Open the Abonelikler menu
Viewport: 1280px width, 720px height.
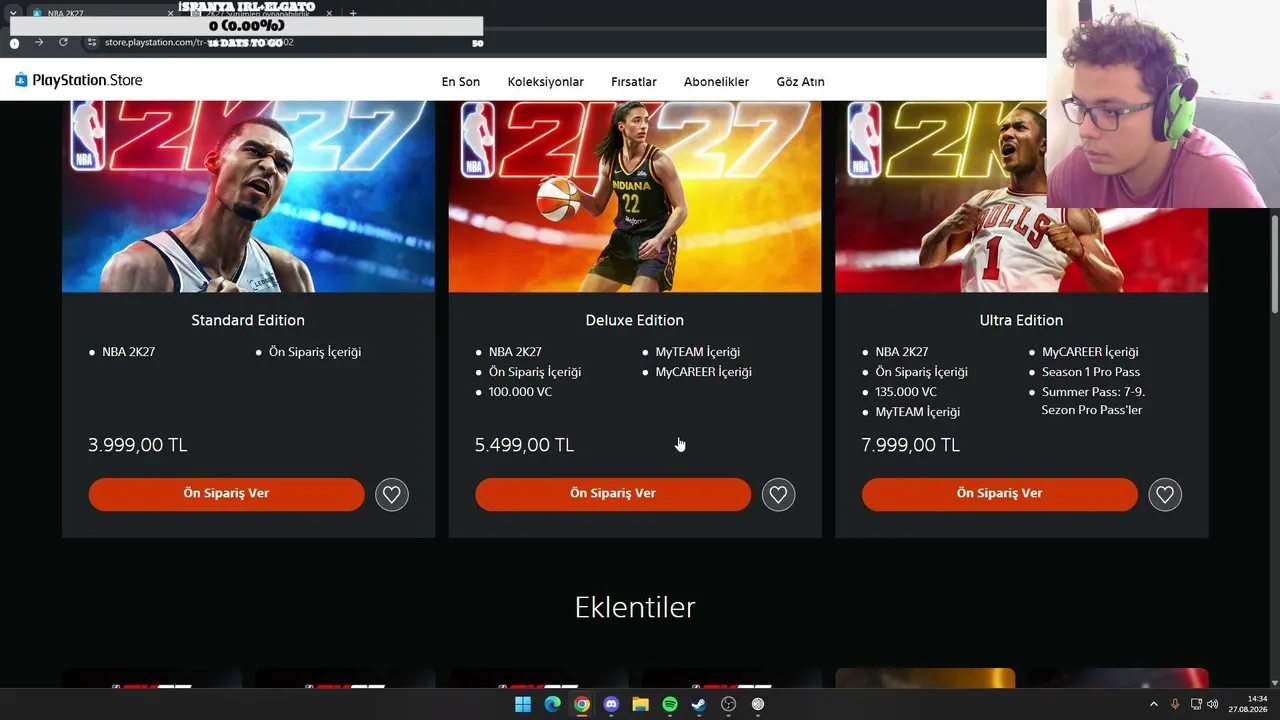pyautogui.click(x=717, y=82)
